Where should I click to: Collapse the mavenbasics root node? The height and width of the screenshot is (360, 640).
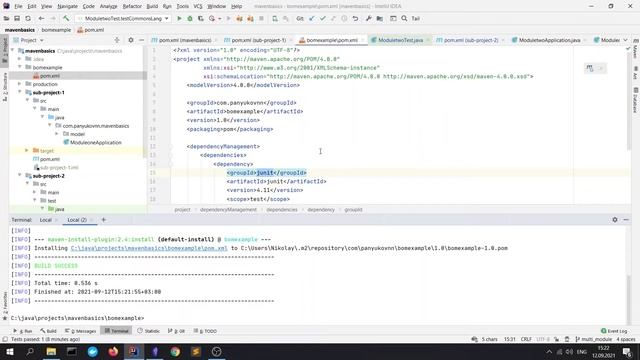point(12,51)
